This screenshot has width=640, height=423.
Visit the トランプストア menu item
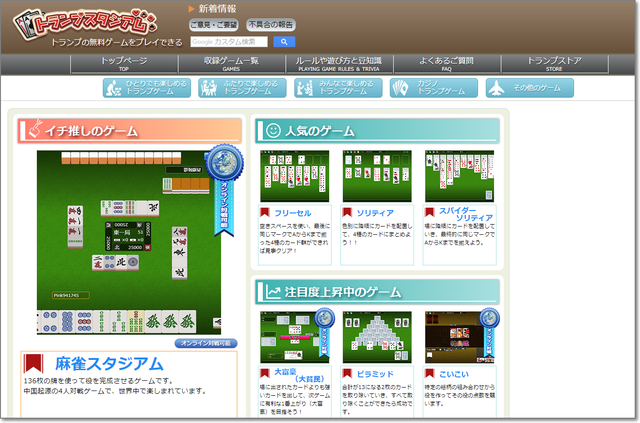point(554,64)
